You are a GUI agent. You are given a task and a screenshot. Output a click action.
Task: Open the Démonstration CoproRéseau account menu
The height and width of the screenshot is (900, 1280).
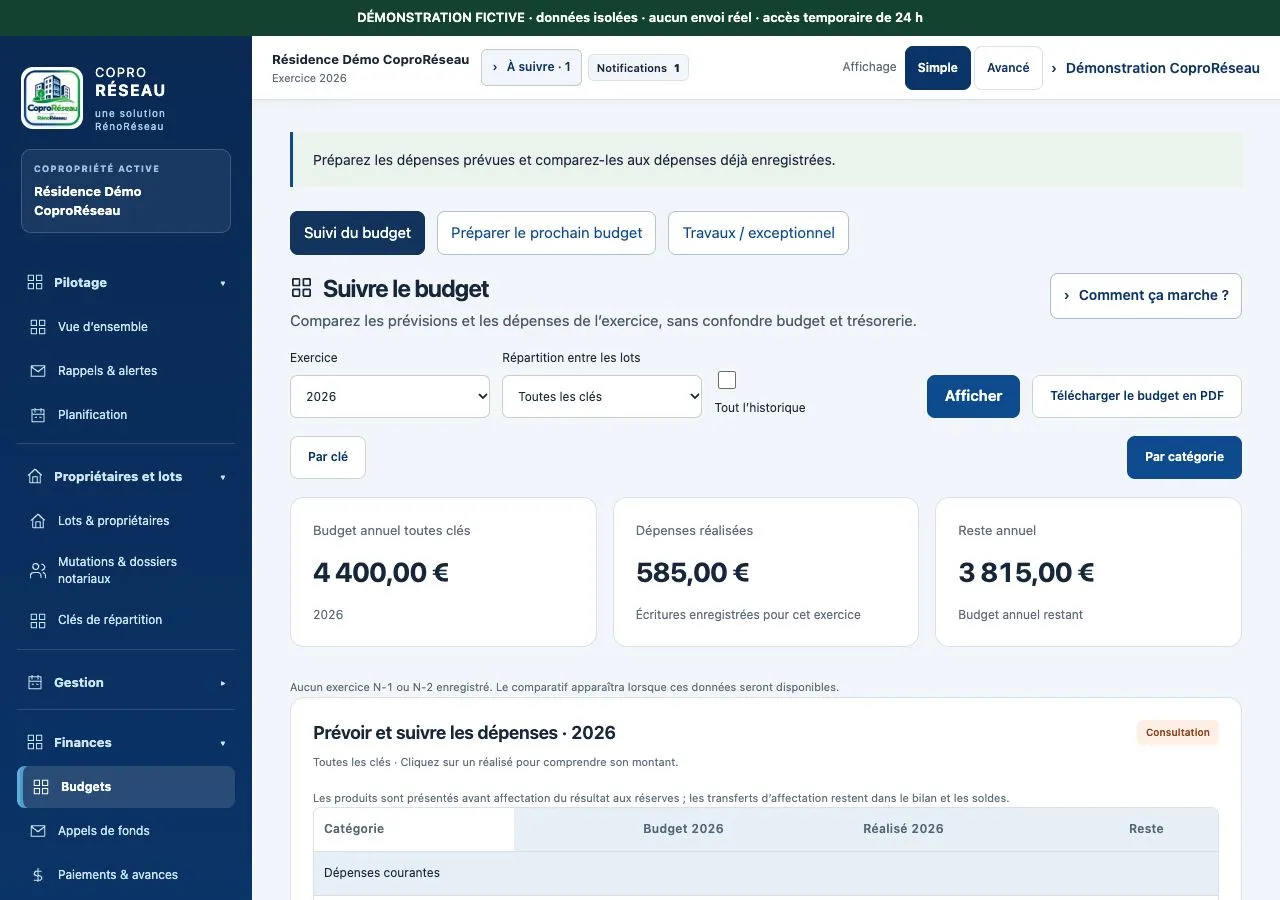[1155, 68]
